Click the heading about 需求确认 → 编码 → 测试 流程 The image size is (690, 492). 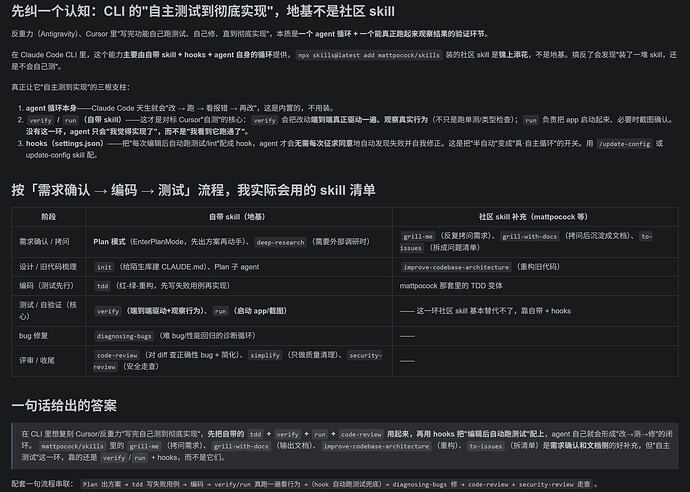pos(193,190)
